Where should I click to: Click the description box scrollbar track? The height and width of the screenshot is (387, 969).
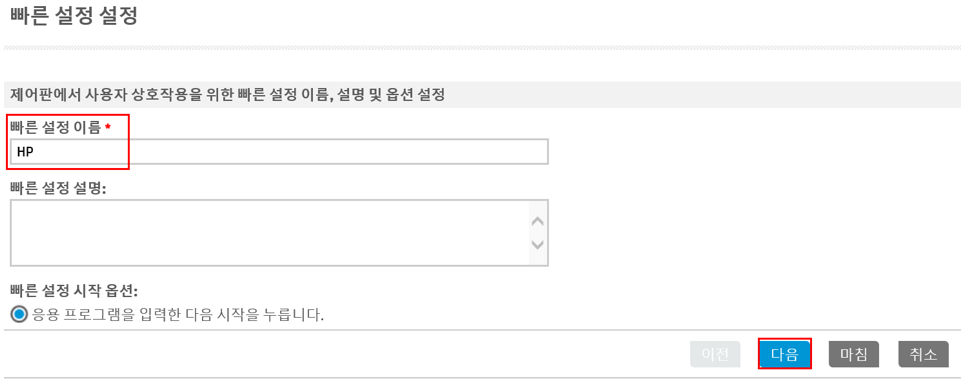click(x=538, y=233)
